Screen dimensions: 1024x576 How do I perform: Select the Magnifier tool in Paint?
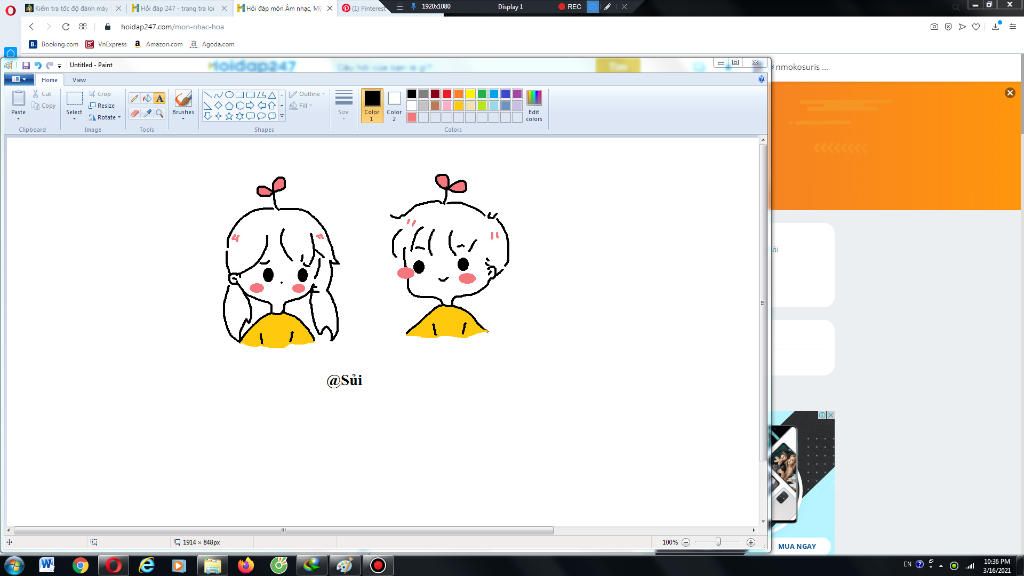159,113
